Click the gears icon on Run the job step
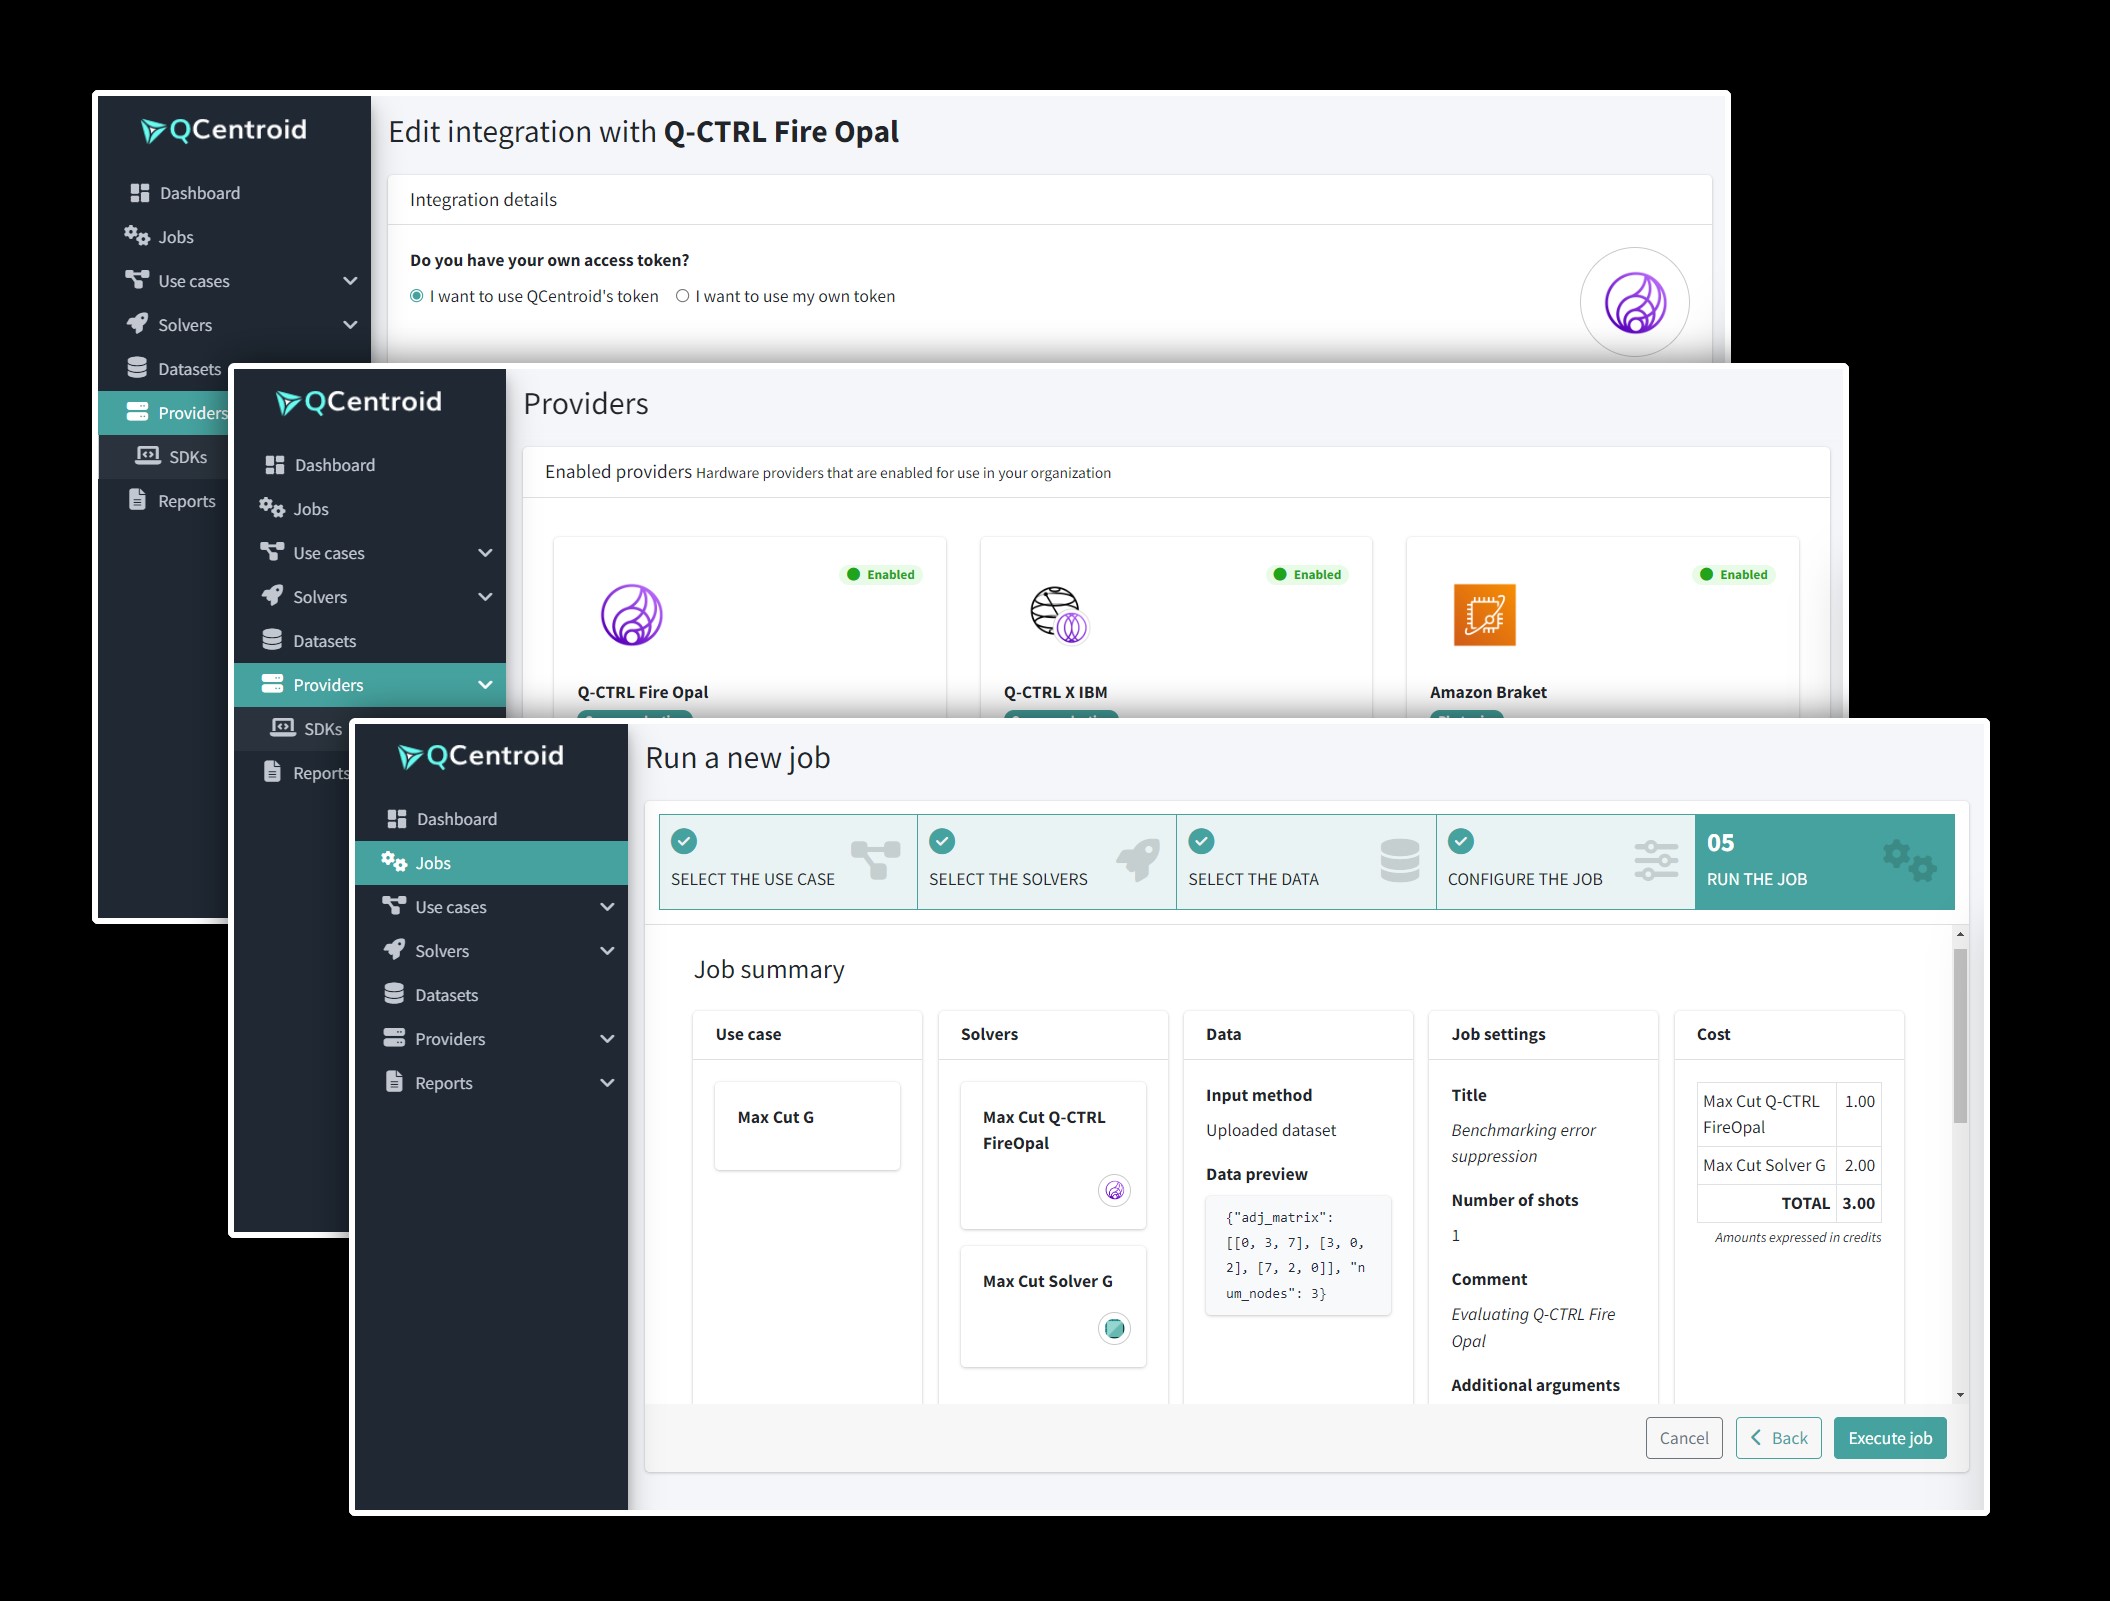2110x1601 pixels. tap(1910, 860)
